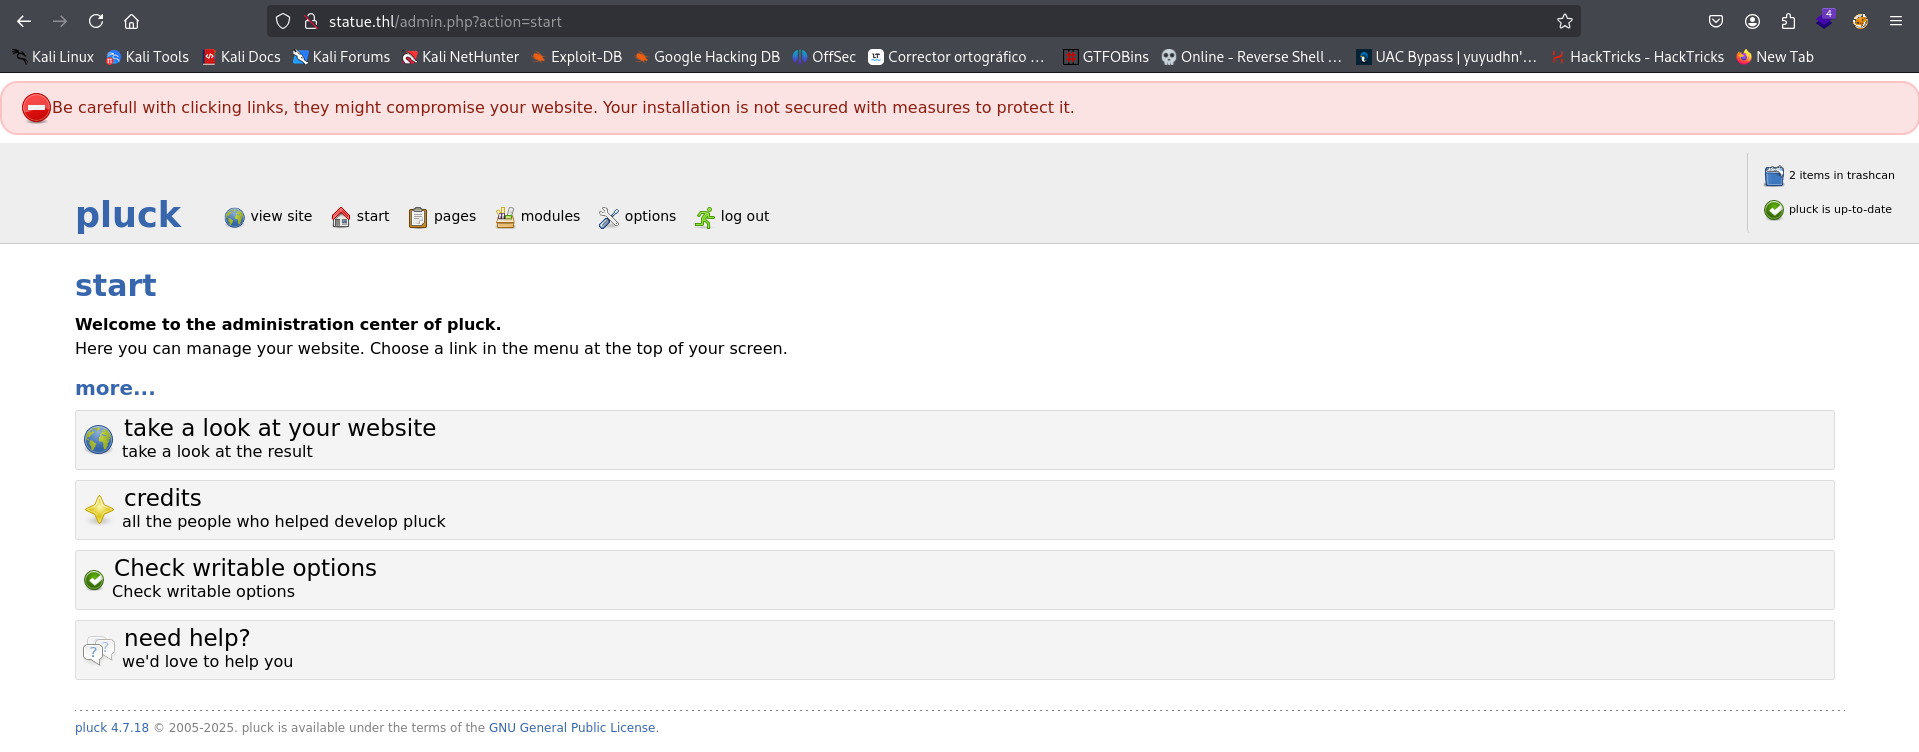This screenshot has width=1919, height=752.
Task: Click the purple extension icon with badge 4
Action: point(1825,19)
